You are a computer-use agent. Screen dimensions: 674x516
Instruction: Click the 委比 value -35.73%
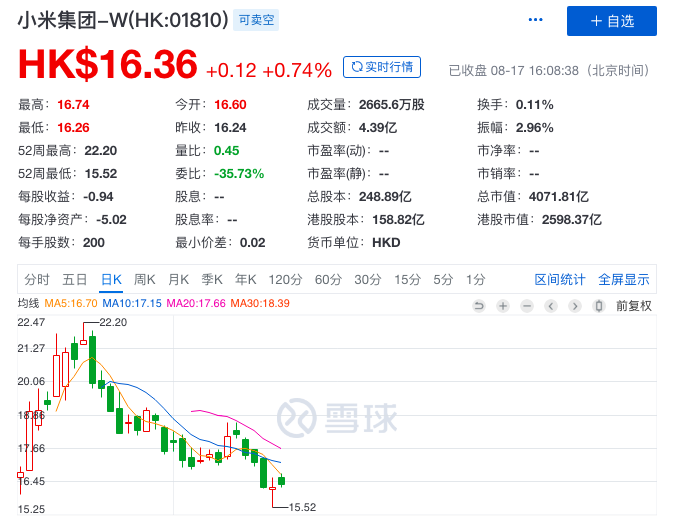coord(239,174)
